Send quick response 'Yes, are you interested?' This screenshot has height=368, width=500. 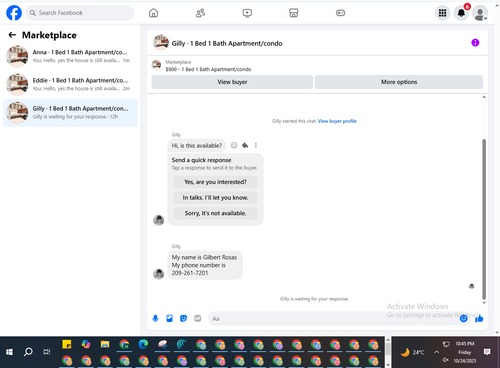coord(215,182)
